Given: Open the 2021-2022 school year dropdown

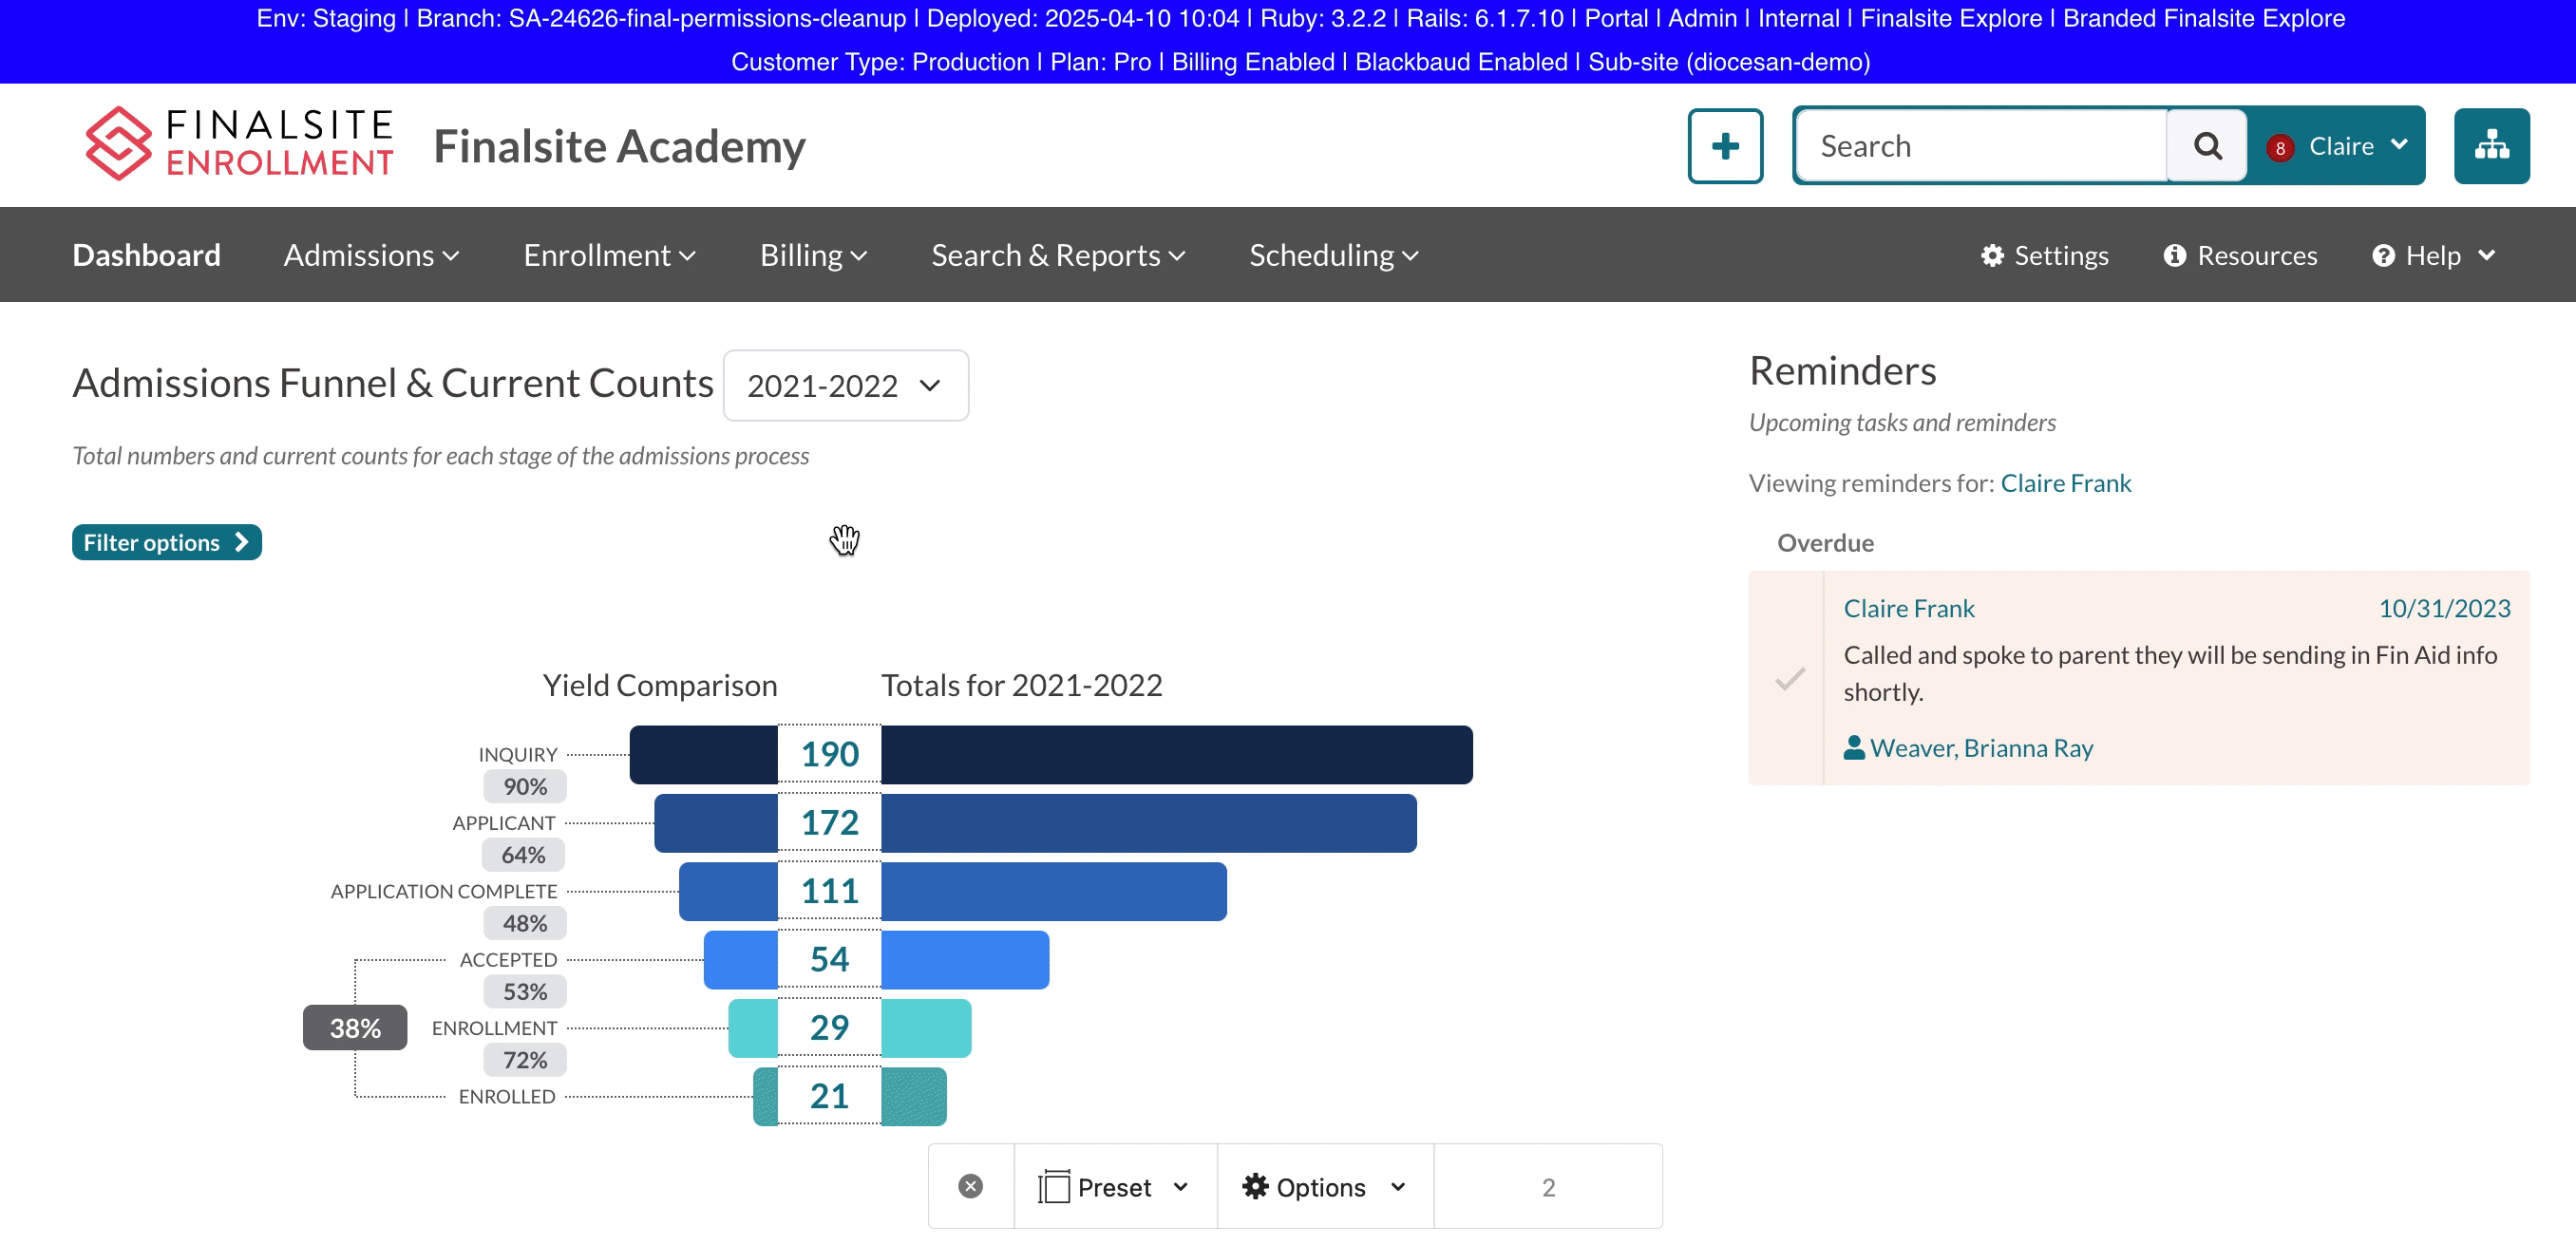Looking at the screenshot, I should tap(845, 385).
